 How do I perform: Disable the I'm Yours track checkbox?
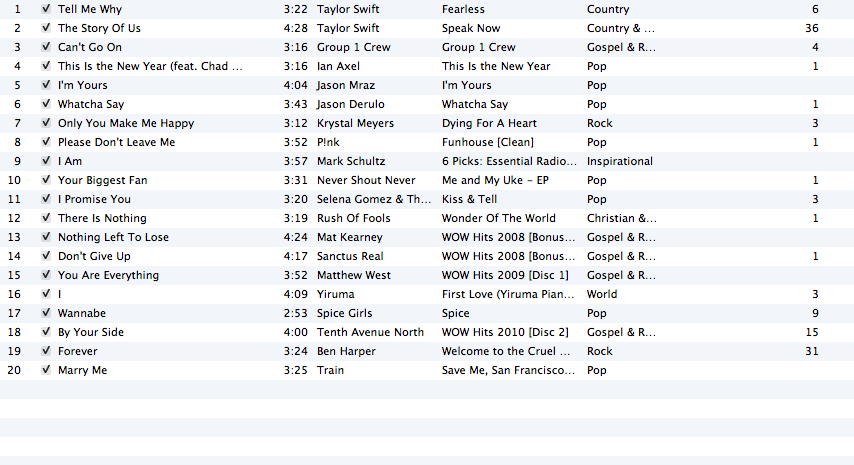pyautogui.click(x=46, y=85)
